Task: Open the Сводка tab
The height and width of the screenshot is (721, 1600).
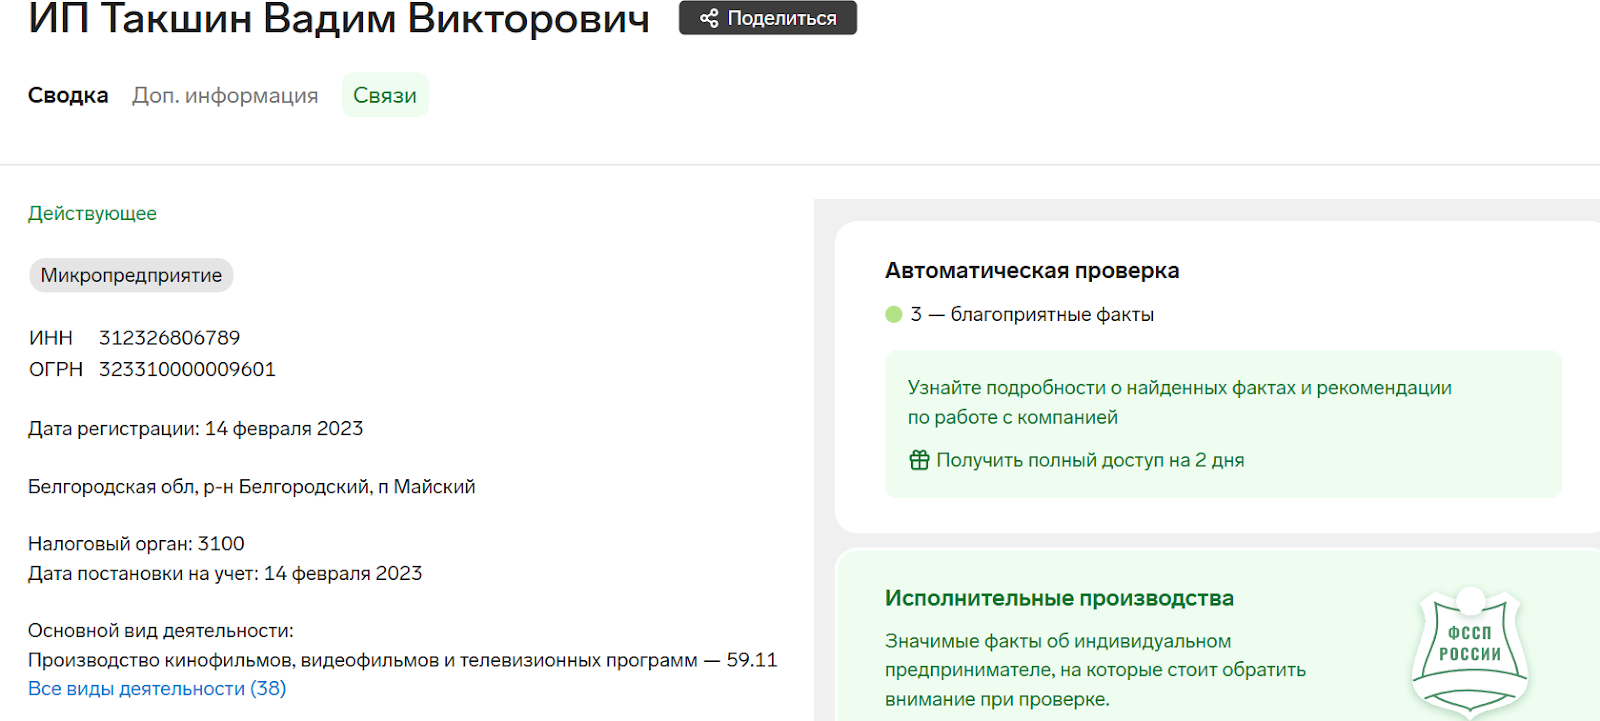Action: point(68,95)
